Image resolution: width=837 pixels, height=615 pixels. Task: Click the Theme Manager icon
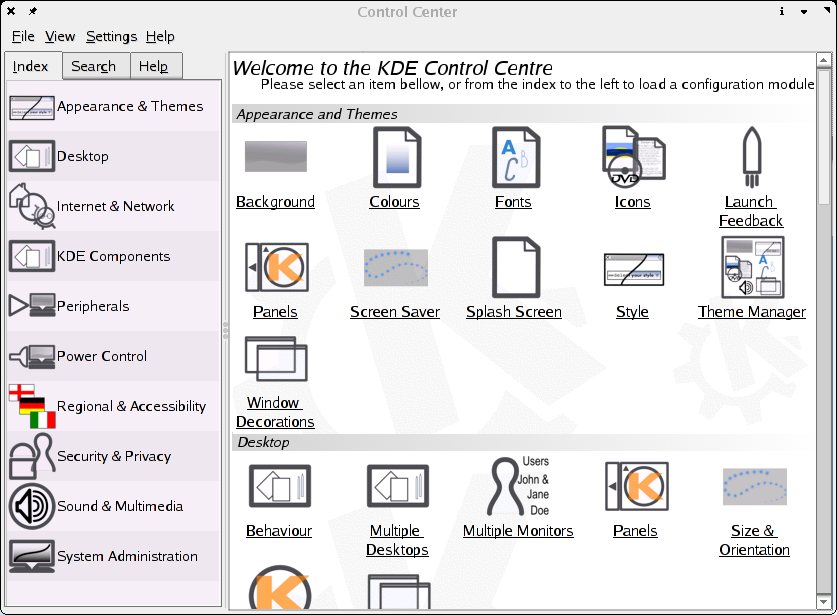(753, 267)
